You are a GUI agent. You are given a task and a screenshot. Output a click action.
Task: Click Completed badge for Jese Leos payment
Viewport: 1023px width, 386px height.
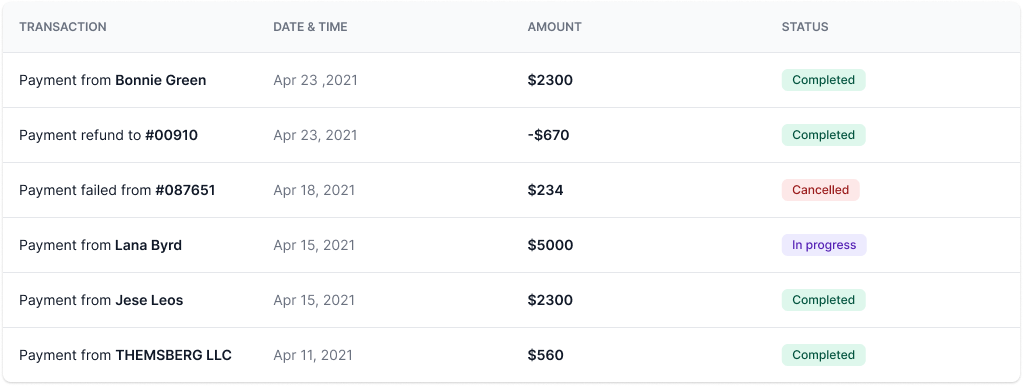coord(823,300)
